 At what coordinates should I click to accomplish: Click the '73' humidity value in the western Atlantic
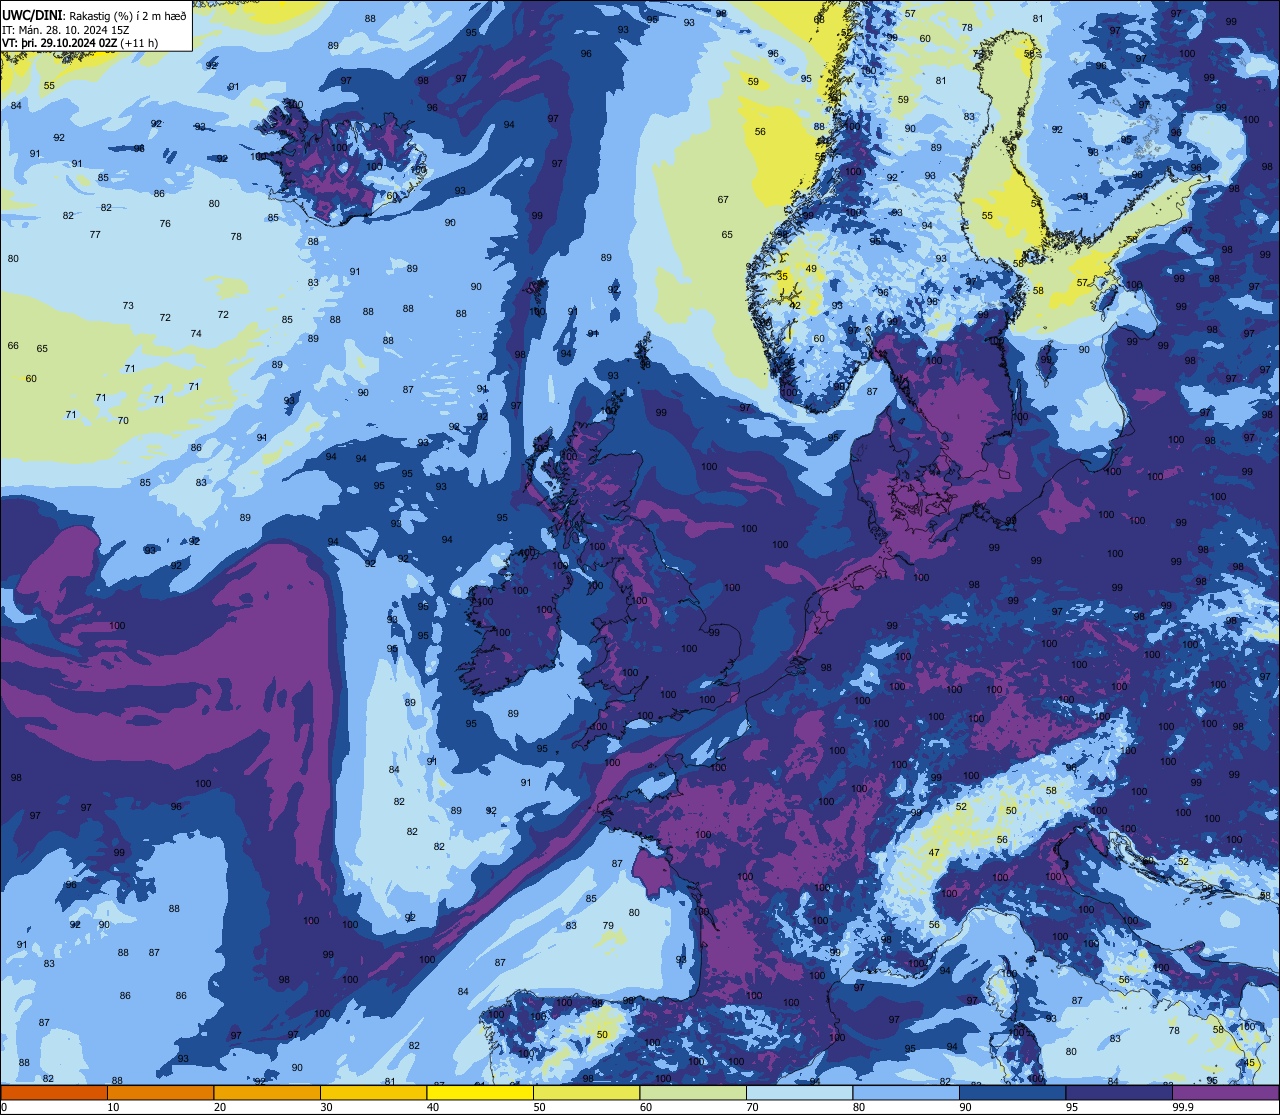(x=128, y=306)
